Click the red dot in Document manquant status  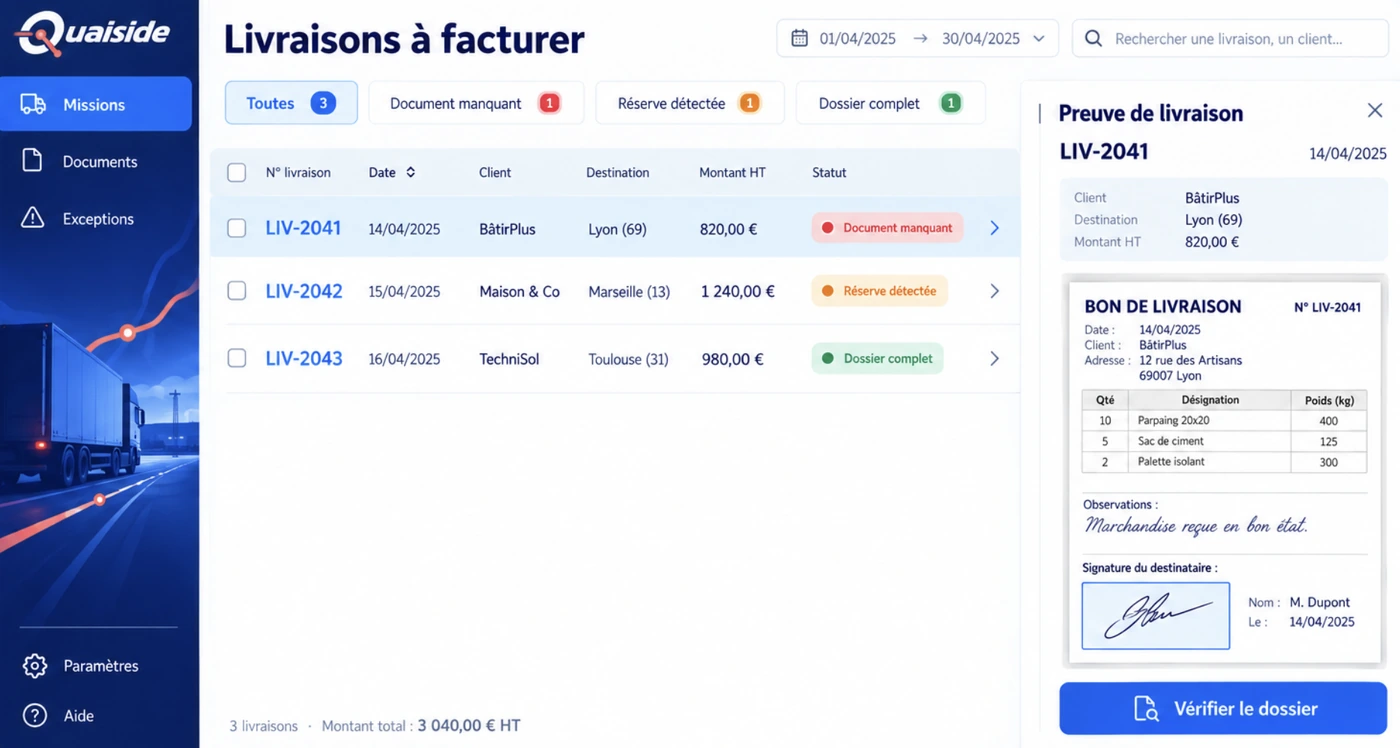pyautogui.click(x=827, y=228)
